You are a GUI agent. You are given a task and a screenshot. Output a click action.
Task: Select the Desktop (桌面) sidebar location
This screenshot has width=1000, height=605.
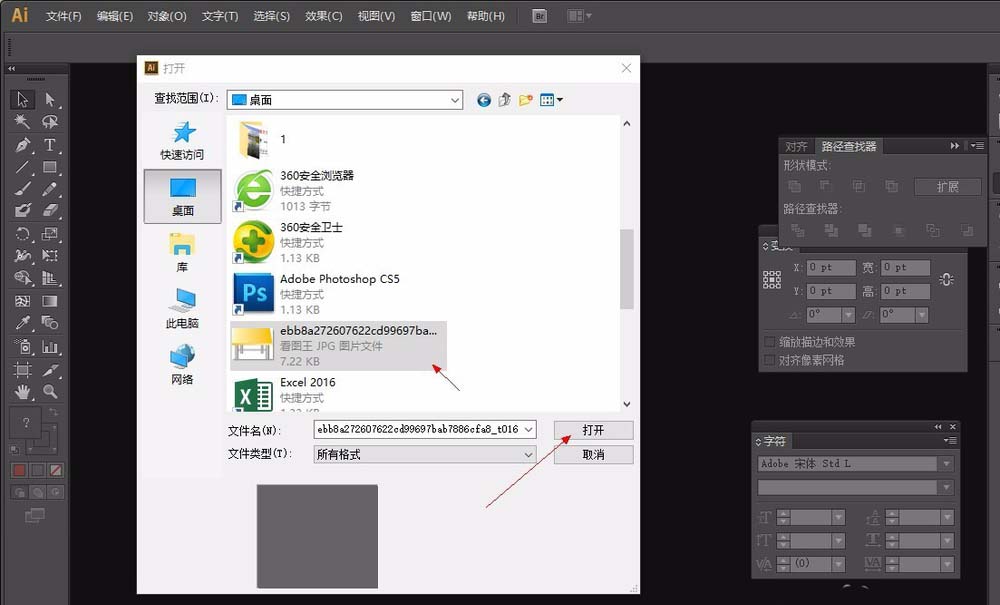click(182, 196)
